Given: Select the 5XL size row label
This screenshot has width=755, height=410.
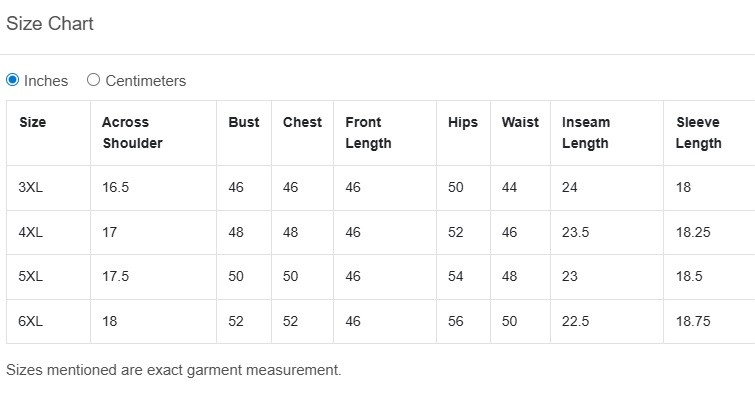Looking at the screenshot, I should [x=30, y=277].
